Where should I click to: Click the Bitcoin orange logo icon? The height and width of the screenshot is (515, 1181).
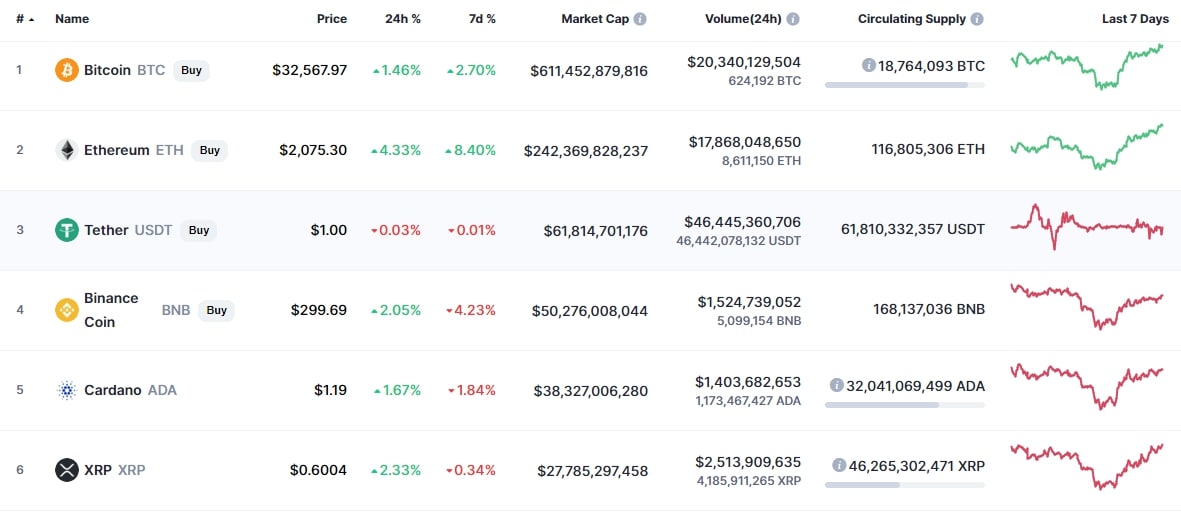pyautogui.click(x=67, y=70)
